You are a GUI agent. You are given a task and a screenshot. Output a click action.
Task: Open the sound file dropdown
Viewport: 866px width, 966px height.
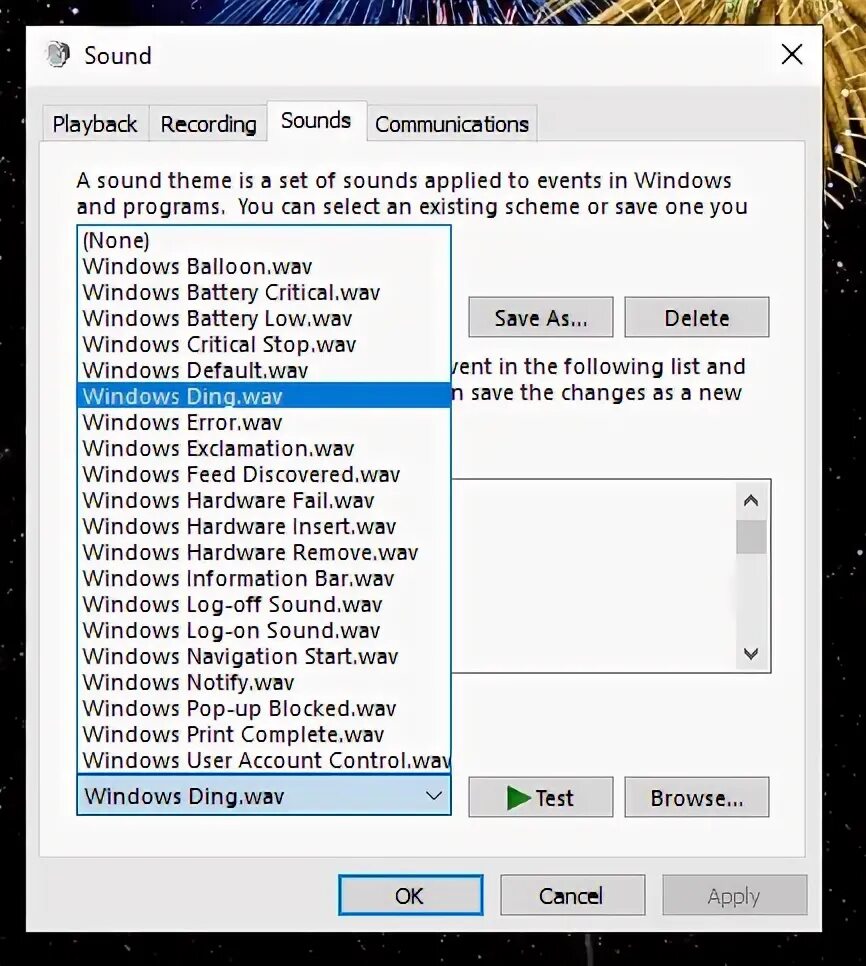coord(434,796)
